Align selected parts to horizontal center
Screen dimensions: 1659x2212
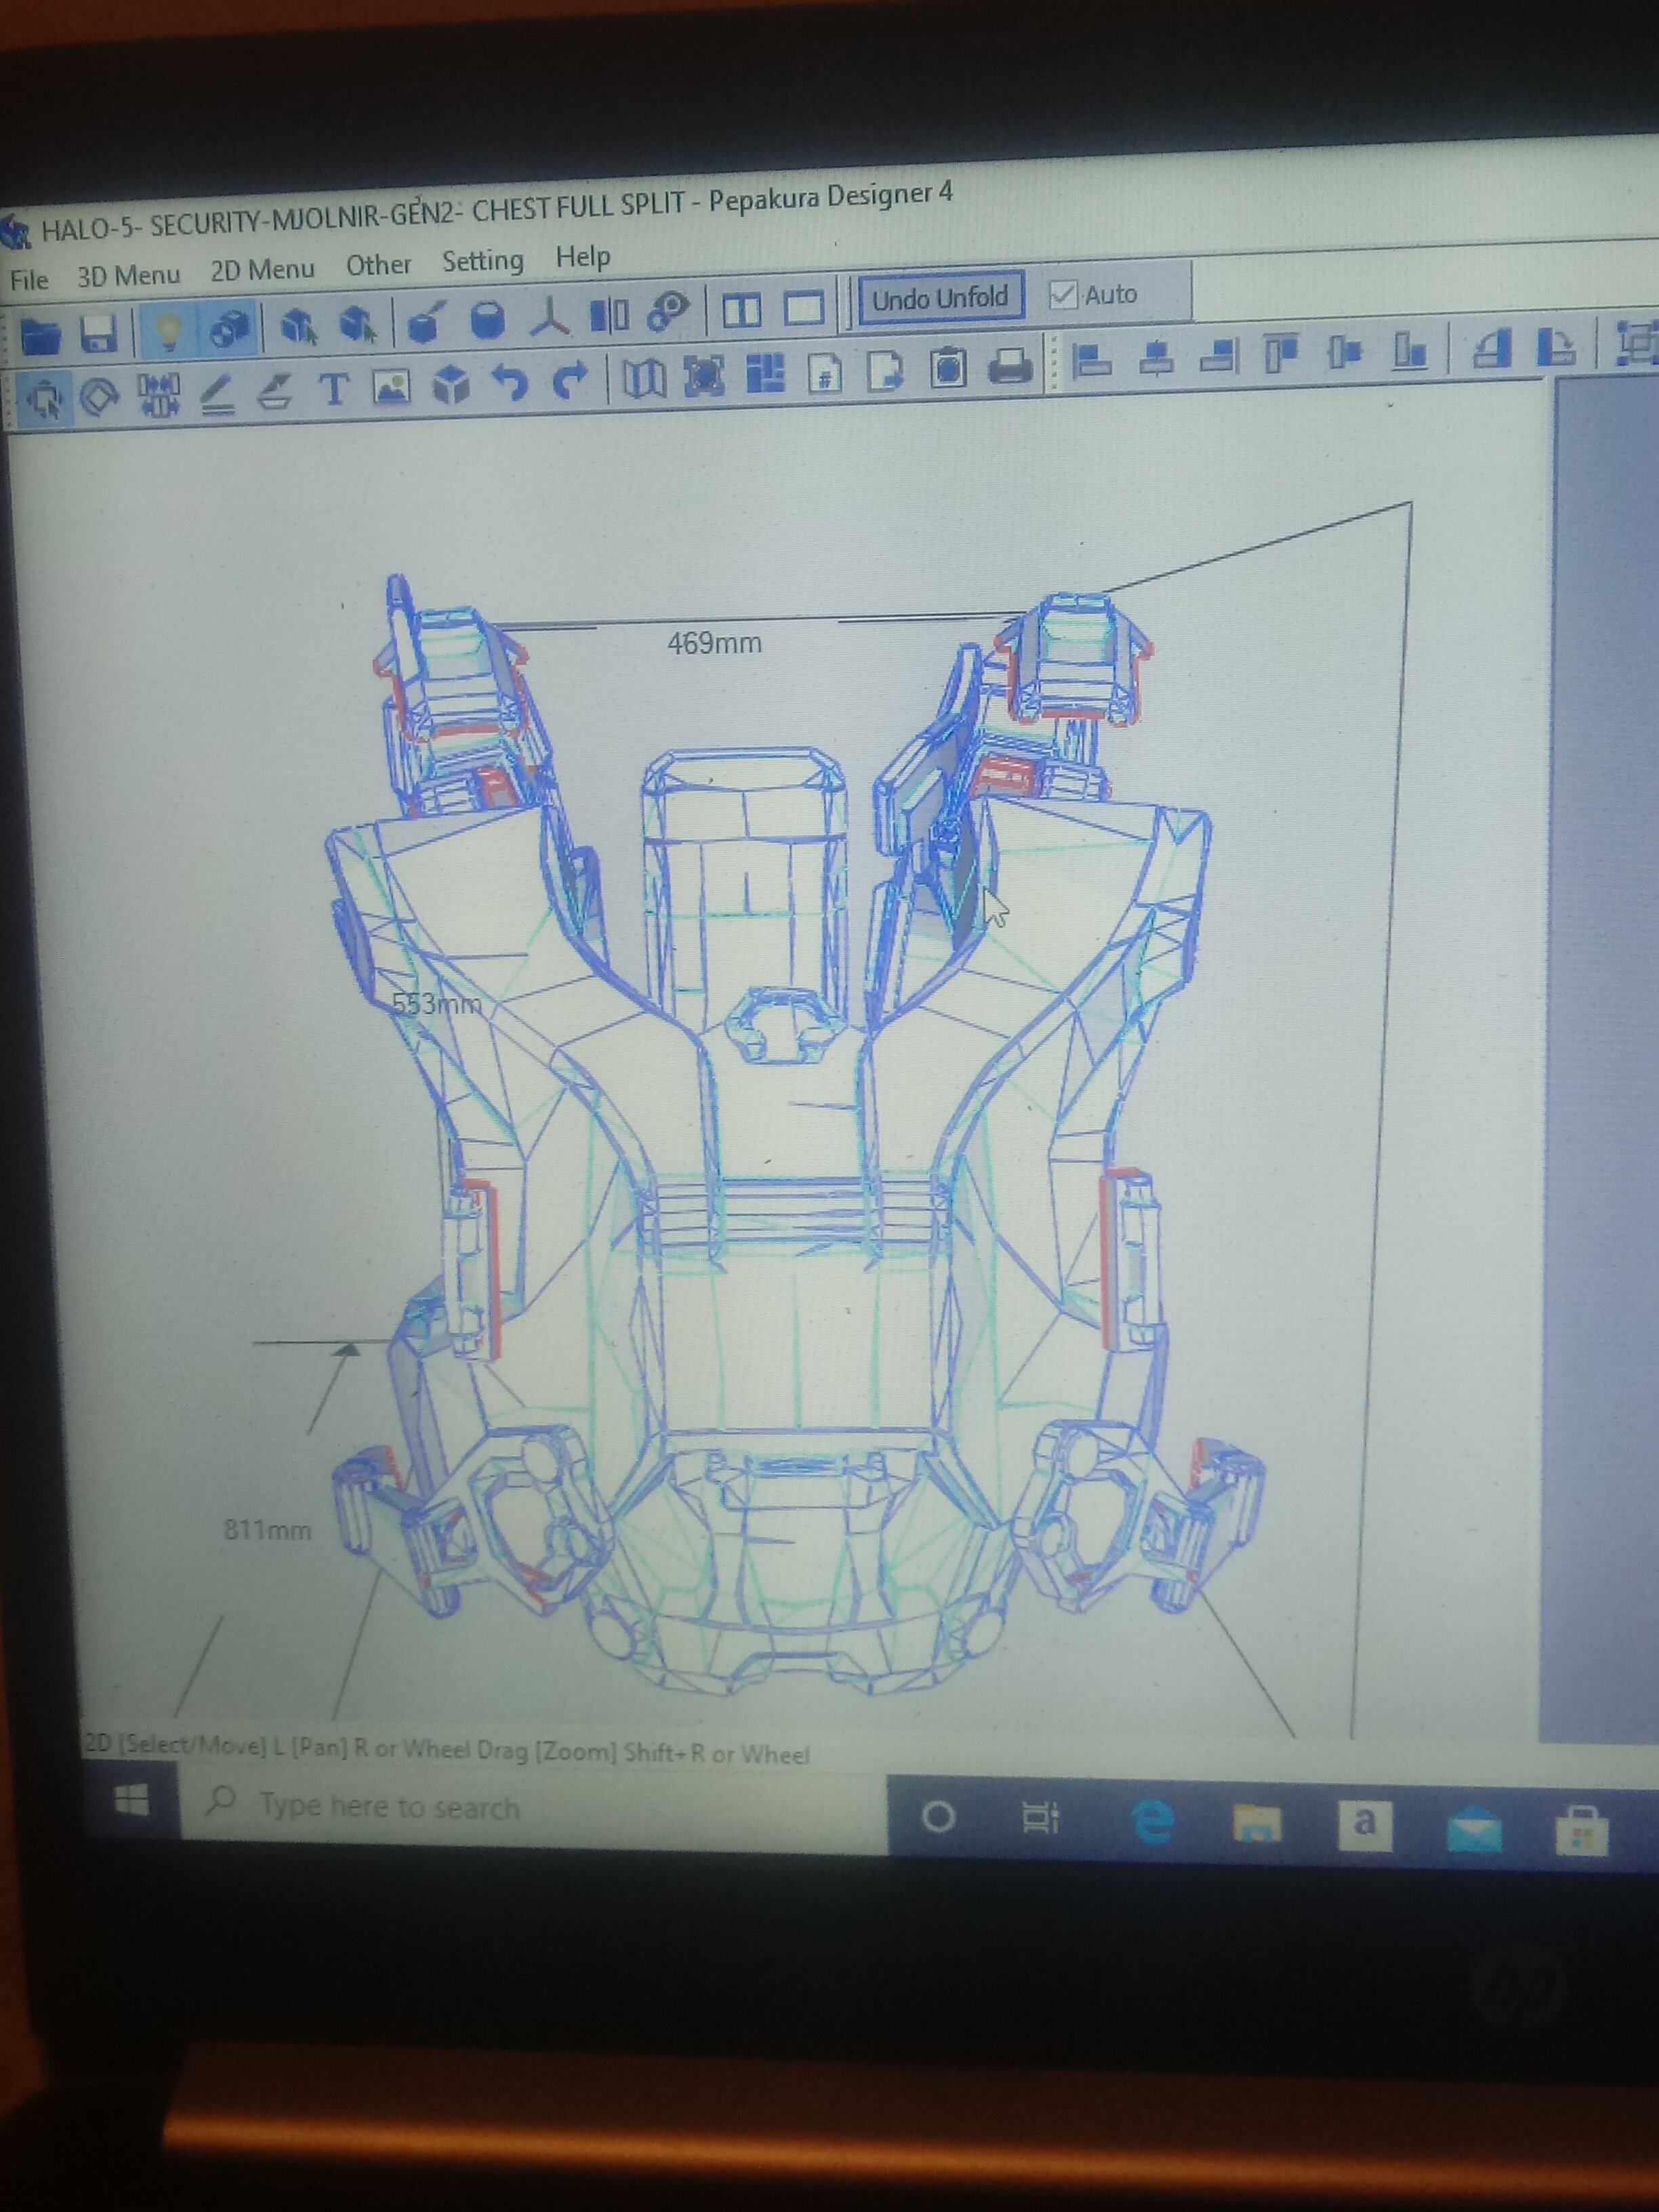pos(1157,358)
